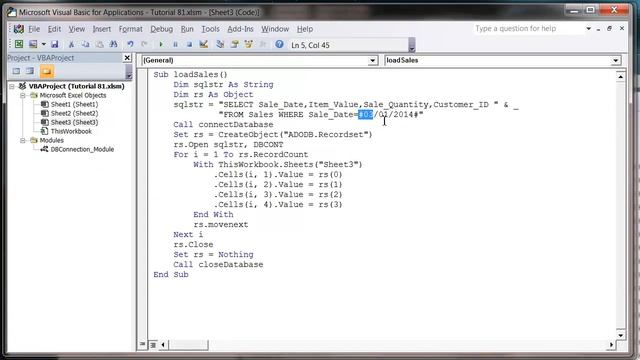640x360 pixels.
Task: Click the View Code icon in Project panel
Action: point(16,71)
